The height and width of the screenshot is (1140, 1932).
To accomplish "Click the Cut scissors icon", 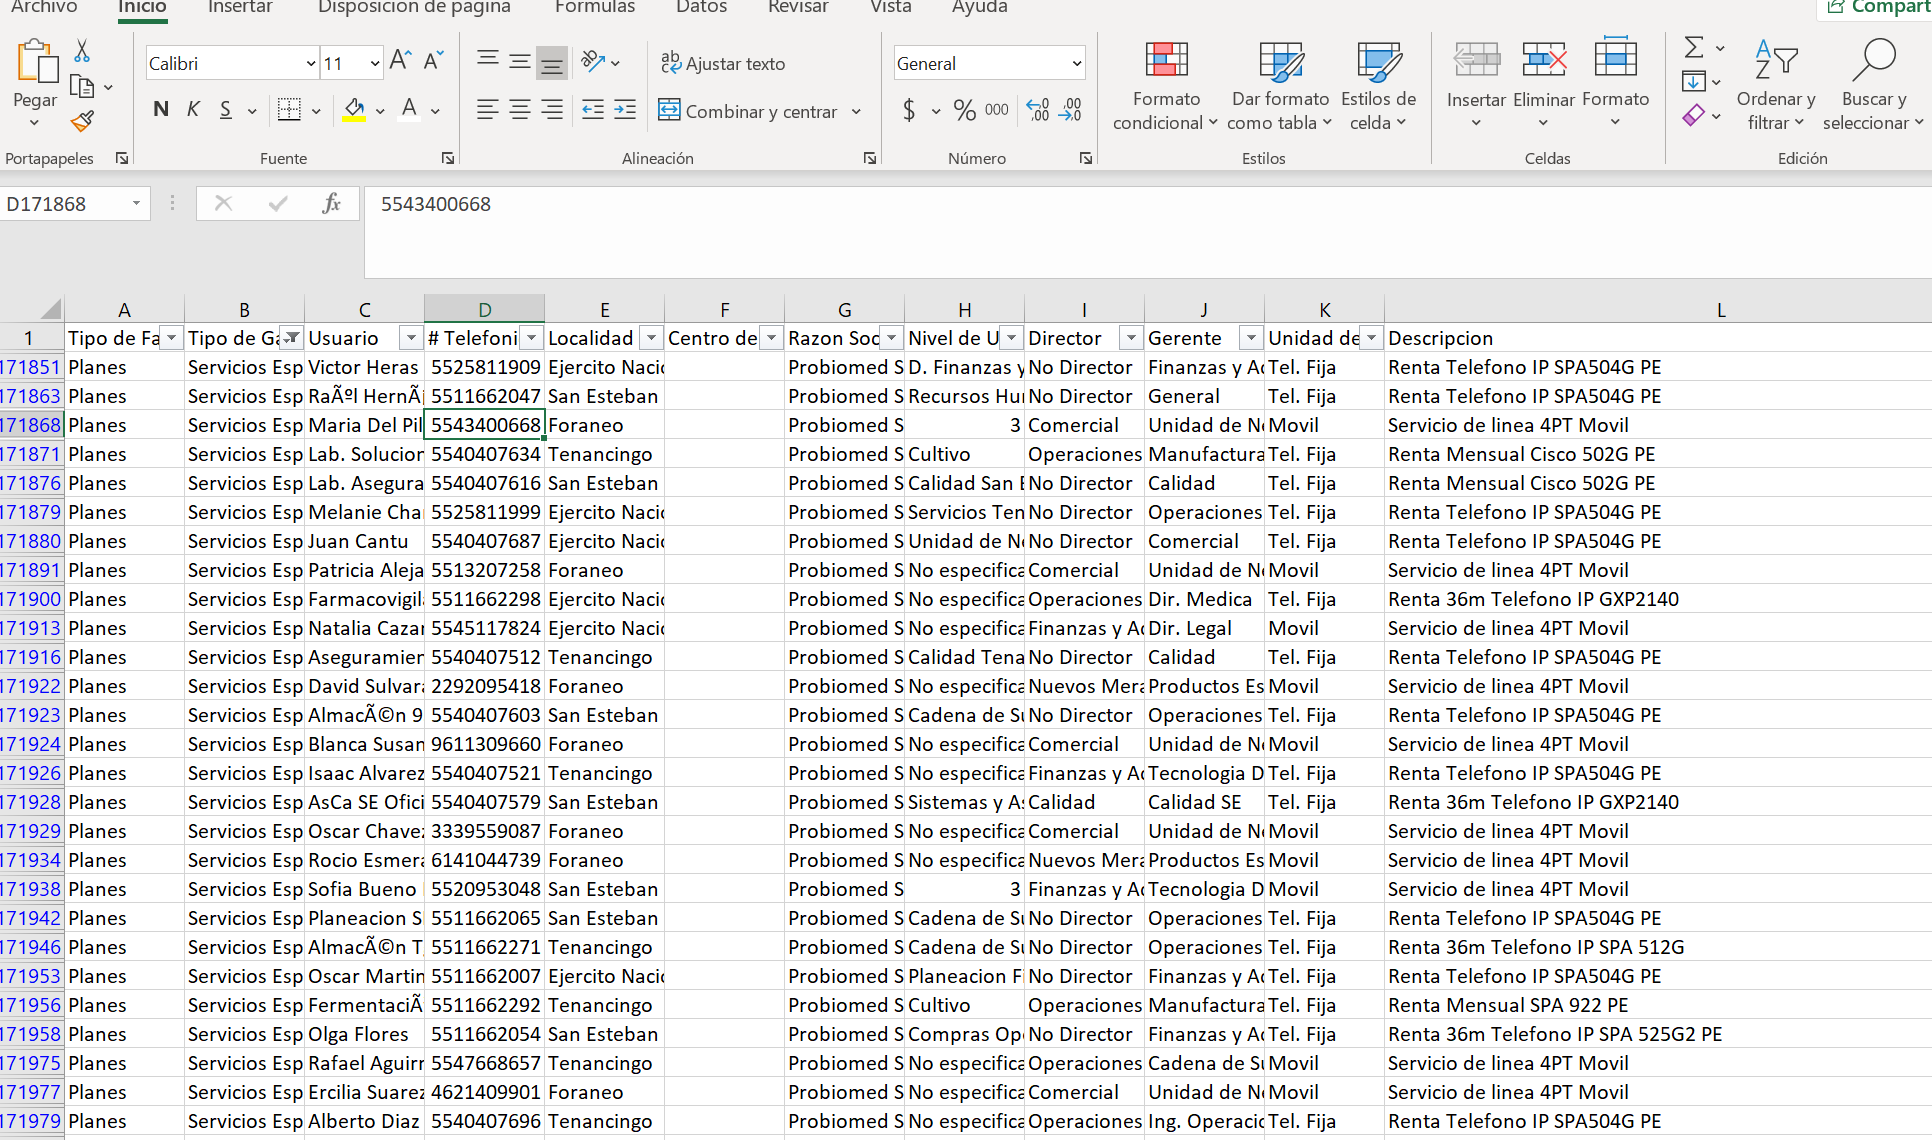I will (x=82, y=50).
